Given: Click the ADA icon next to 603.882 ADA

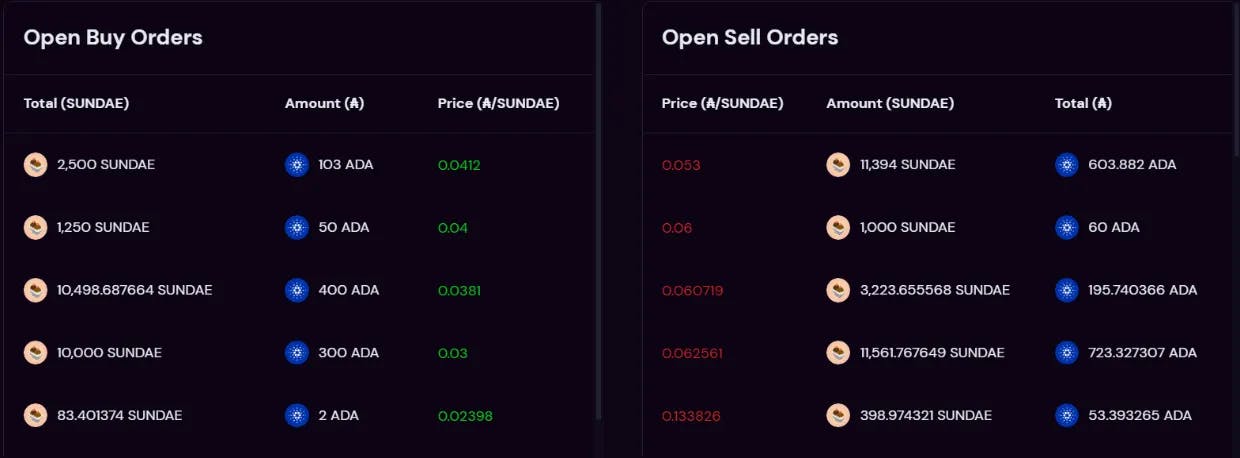Looking at the screenshot, I should 1067,165.
